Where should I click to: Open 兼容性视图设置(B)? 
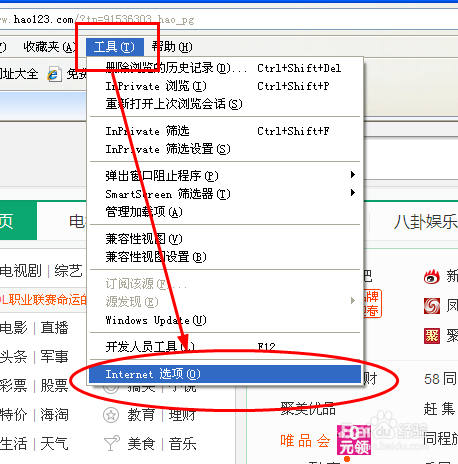point(225,257)
